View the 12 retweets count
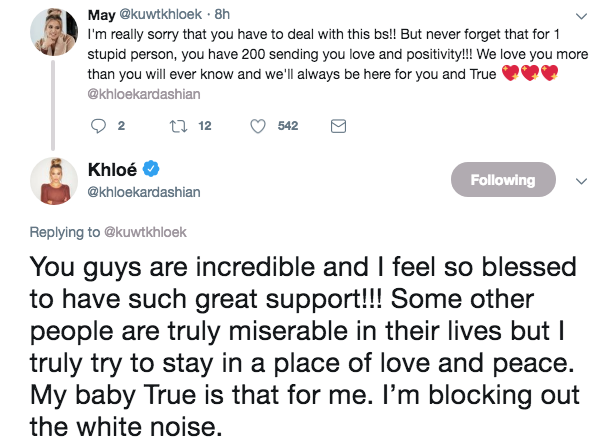This screenshot has width=602, height=447. pos(205,126)
